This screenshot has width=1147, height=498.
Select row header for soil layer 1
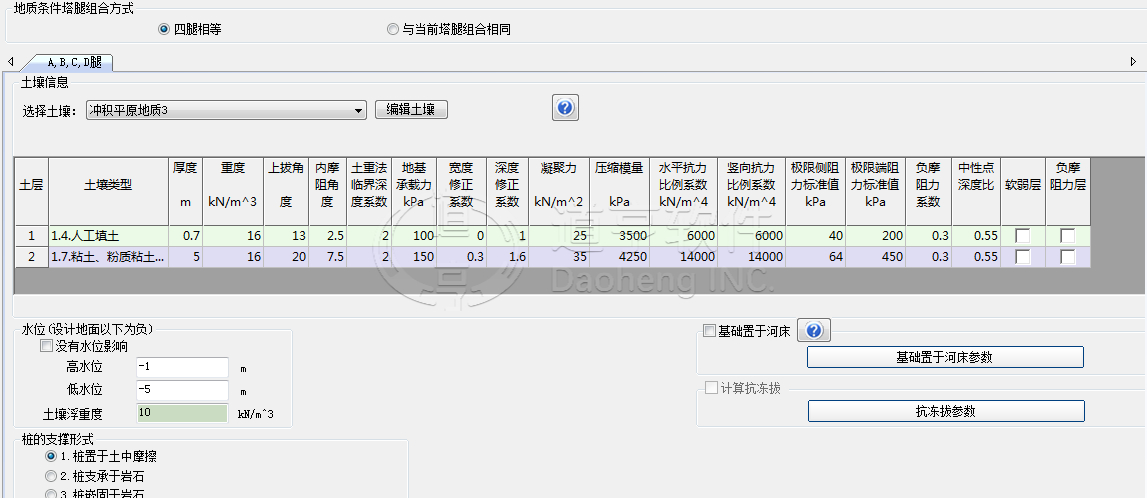click(x=31, y=236)
